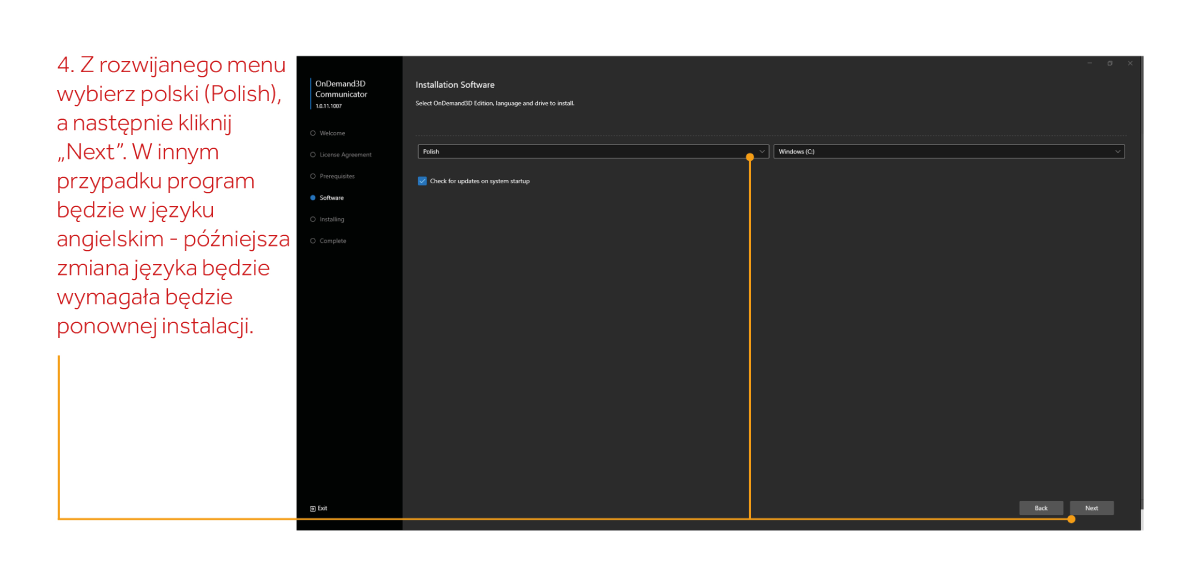Maximize the installer window
The width and height of the screenshot is (1200, 585).
(x=1110, y=63)
